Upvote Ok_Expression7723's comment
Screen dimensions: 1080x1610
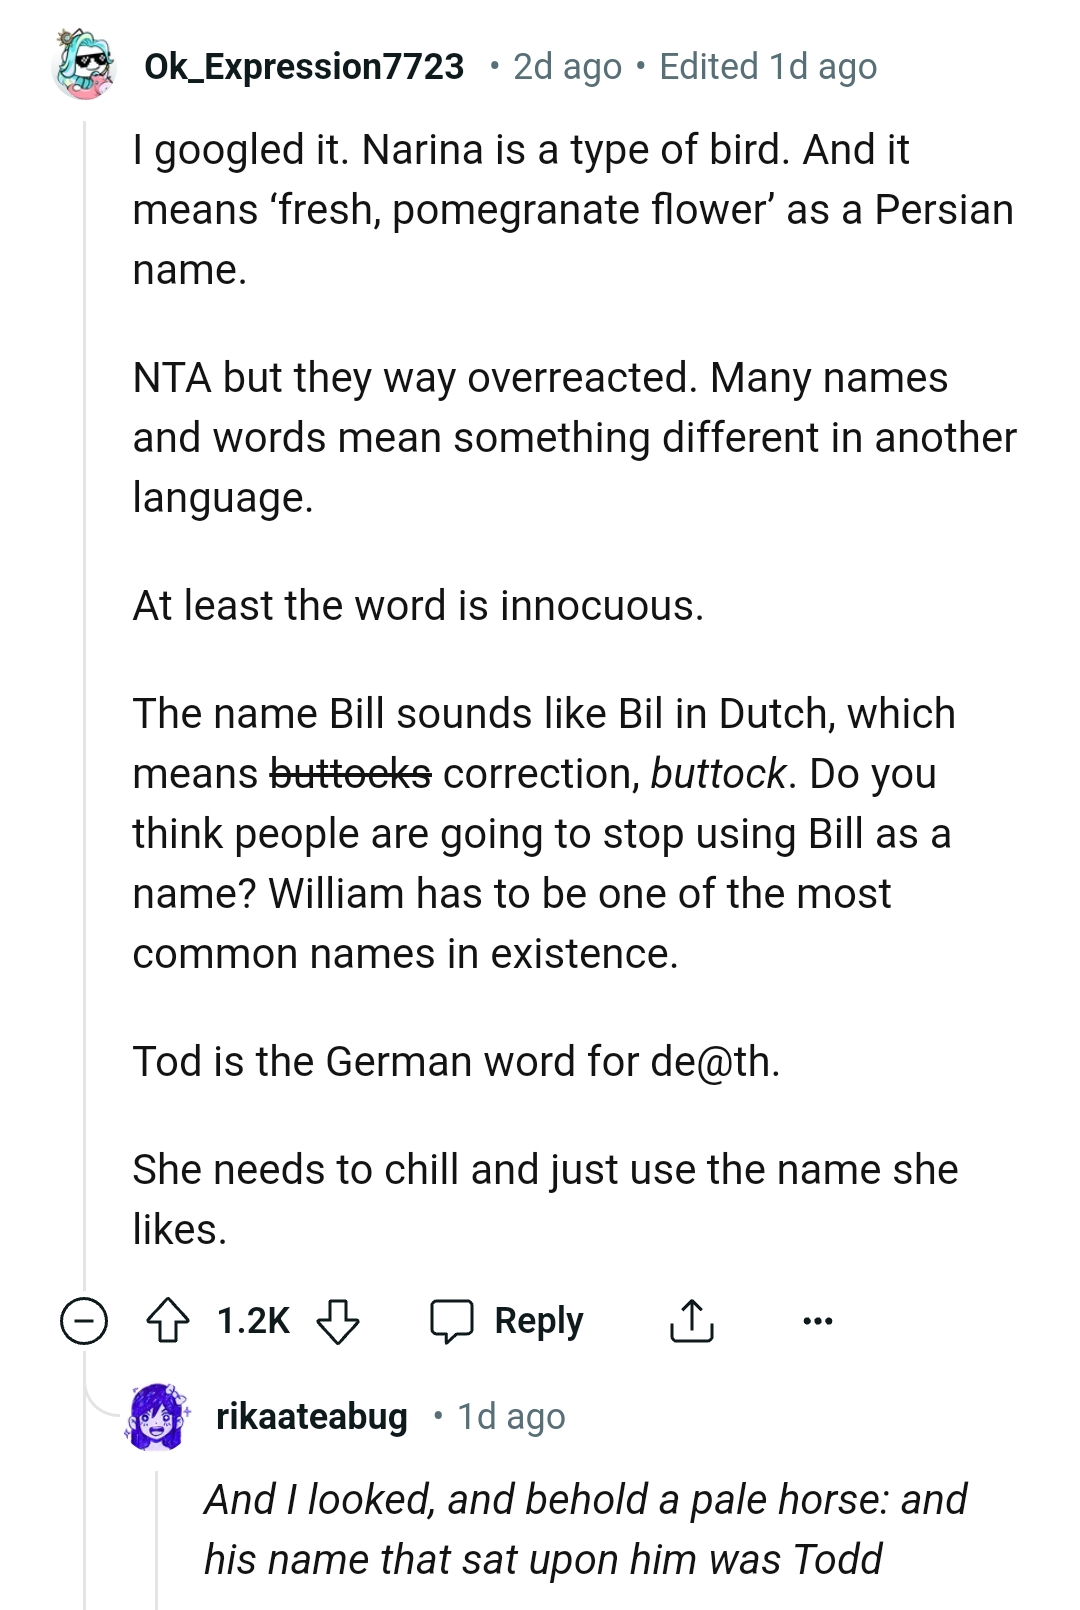pos(168,1320)
